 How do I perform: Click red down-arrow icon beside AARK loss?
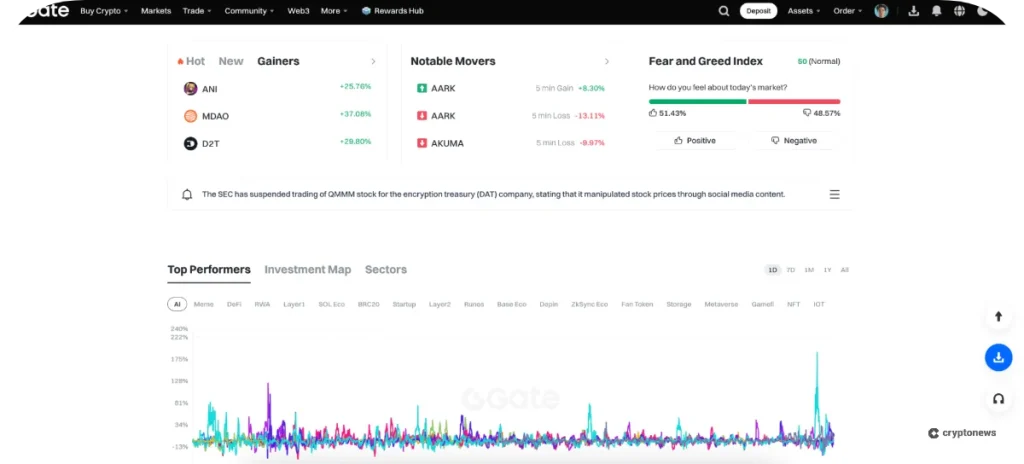point(422,116)
